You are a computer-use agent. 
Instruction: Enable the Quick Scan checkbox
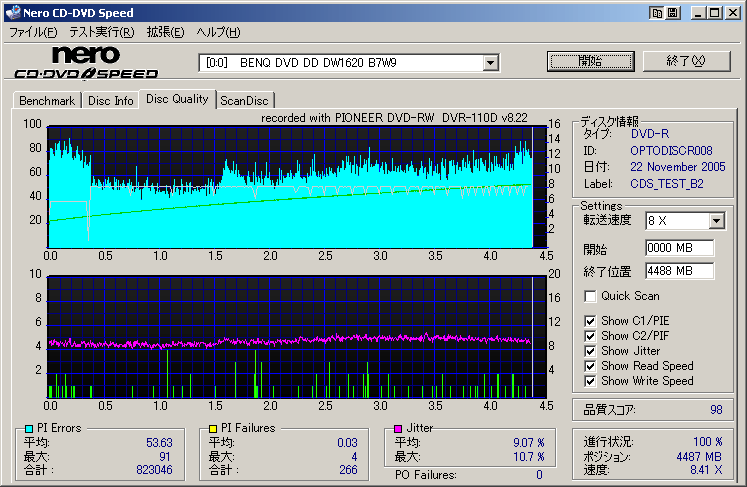[590, 296]
